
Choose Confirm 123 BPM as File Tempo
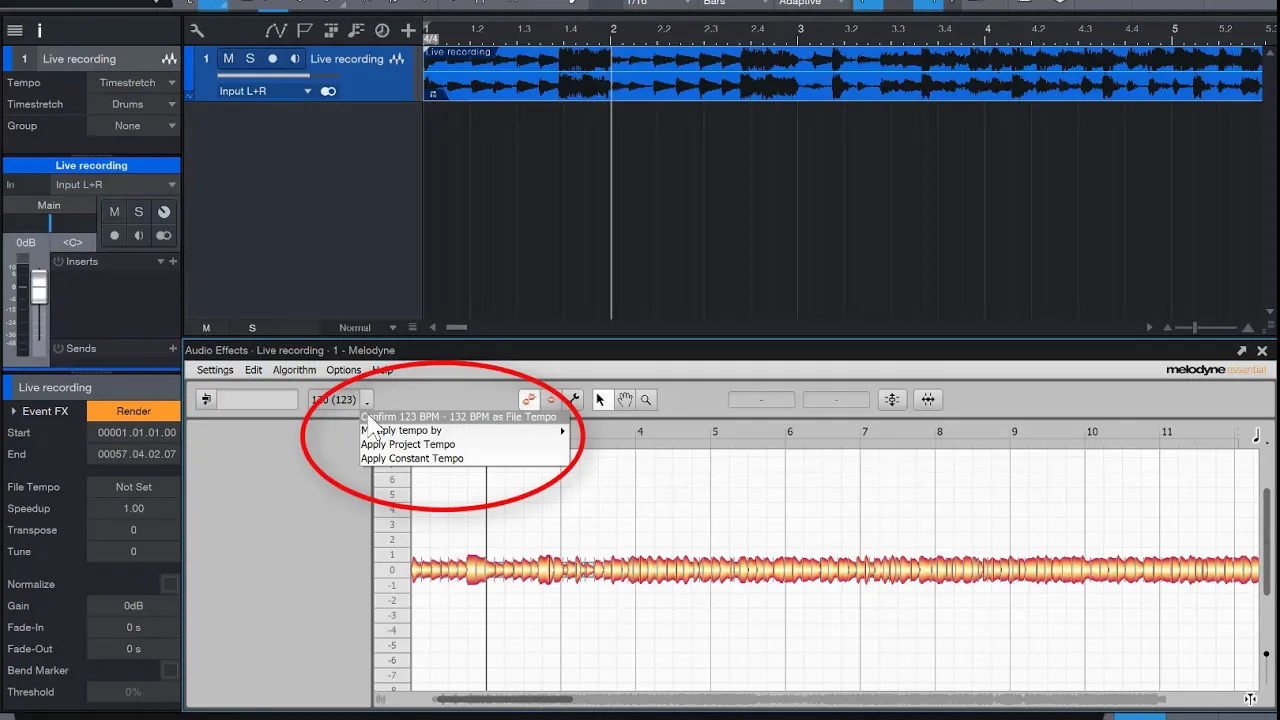click(x=465, y=417)
